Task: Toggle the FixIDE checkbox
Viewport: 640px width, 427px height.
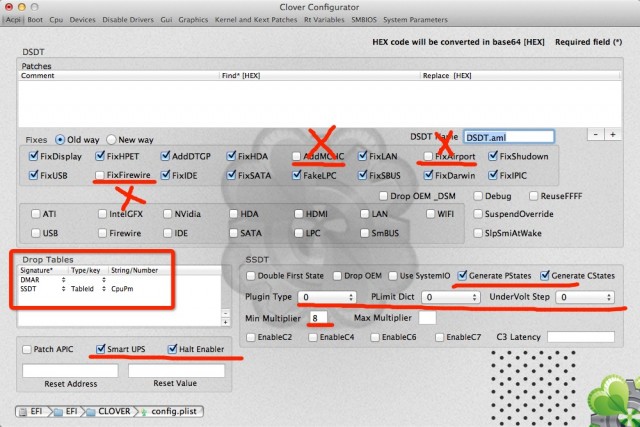Action: coord(165,175)
